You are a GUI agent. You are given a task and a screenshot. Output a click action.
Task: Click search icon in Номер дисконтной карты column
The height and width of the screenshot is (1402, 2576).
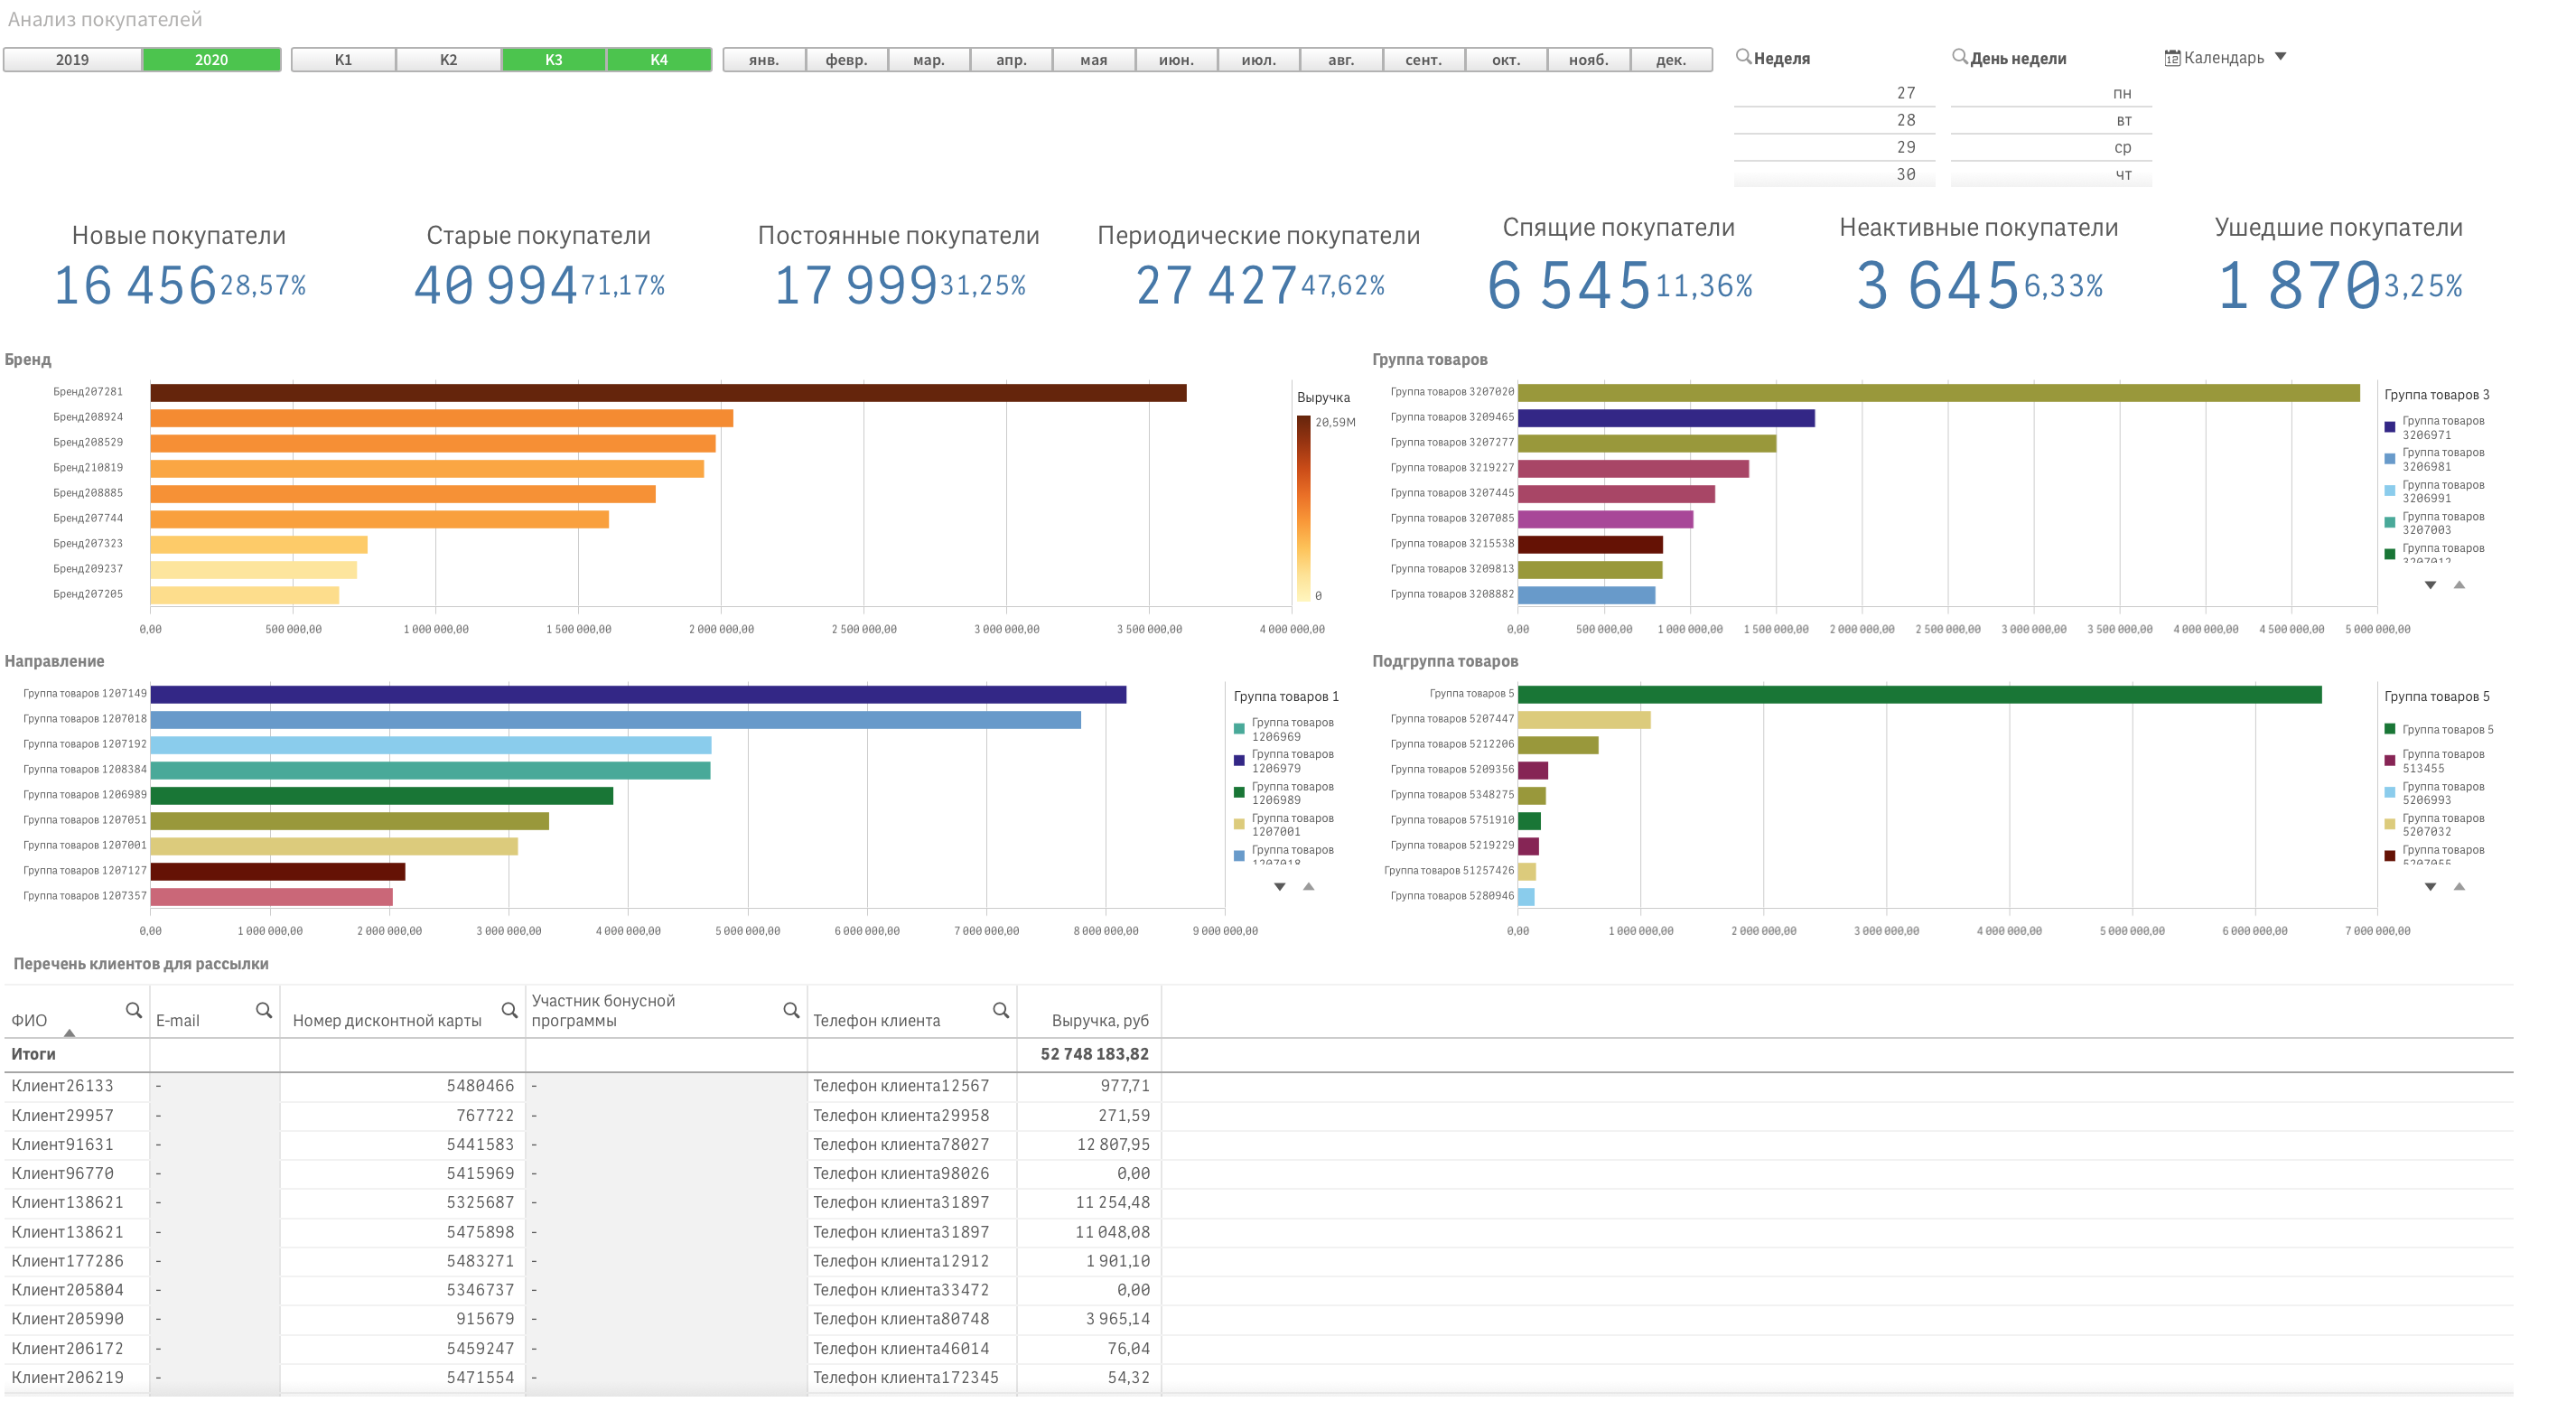click(509, 1010)
